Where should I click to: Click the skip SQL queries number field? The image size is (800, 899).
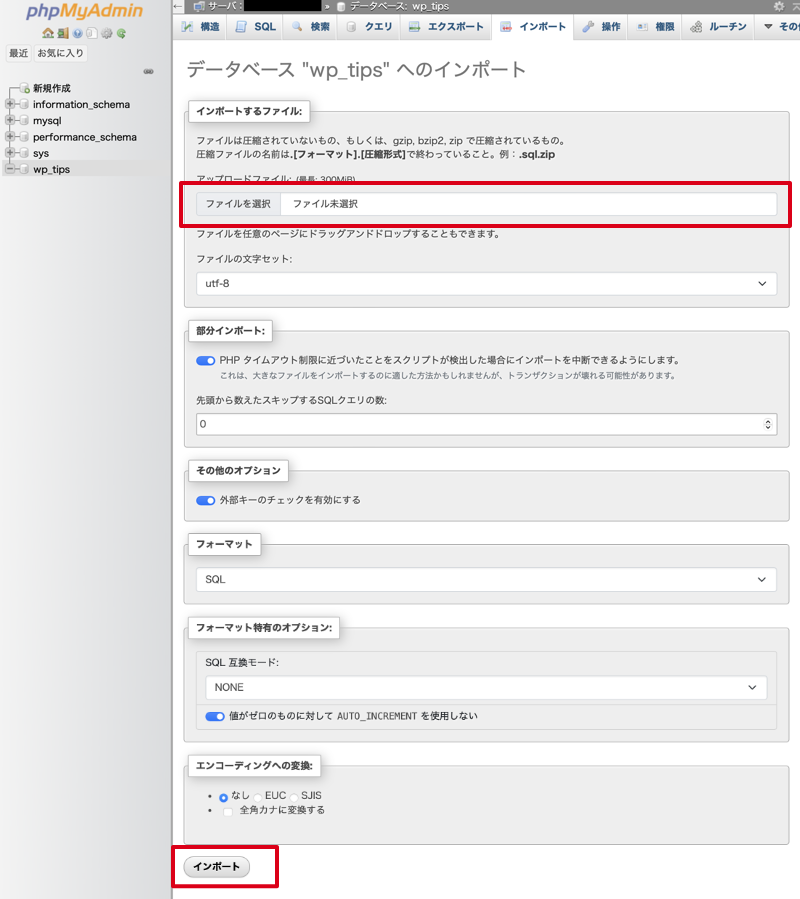click(486, 424)
